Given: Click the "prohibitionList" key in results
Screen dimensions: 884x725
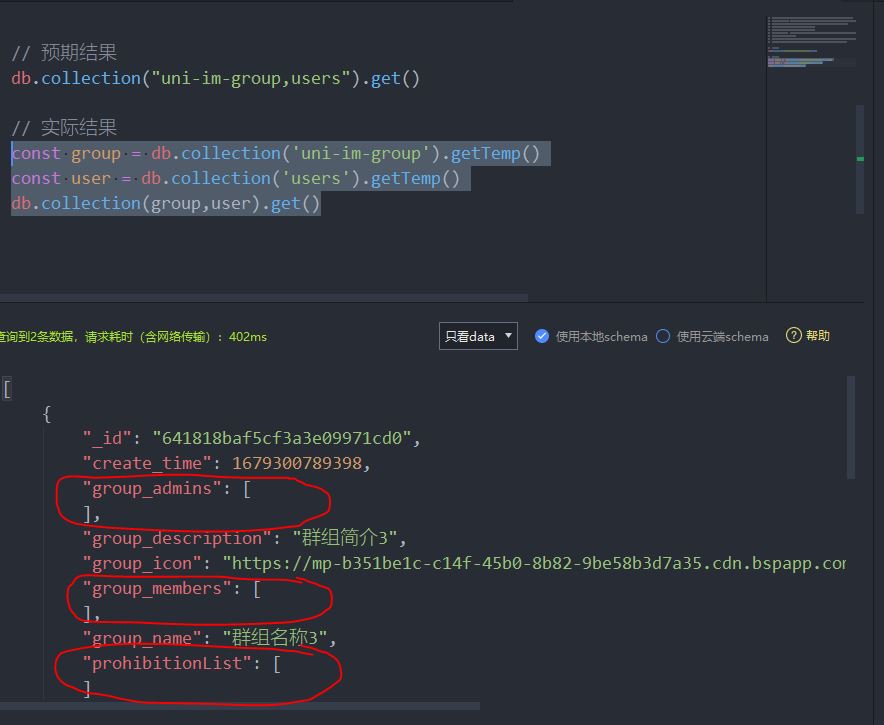Looking at the screenshot, I should [167, 664].
